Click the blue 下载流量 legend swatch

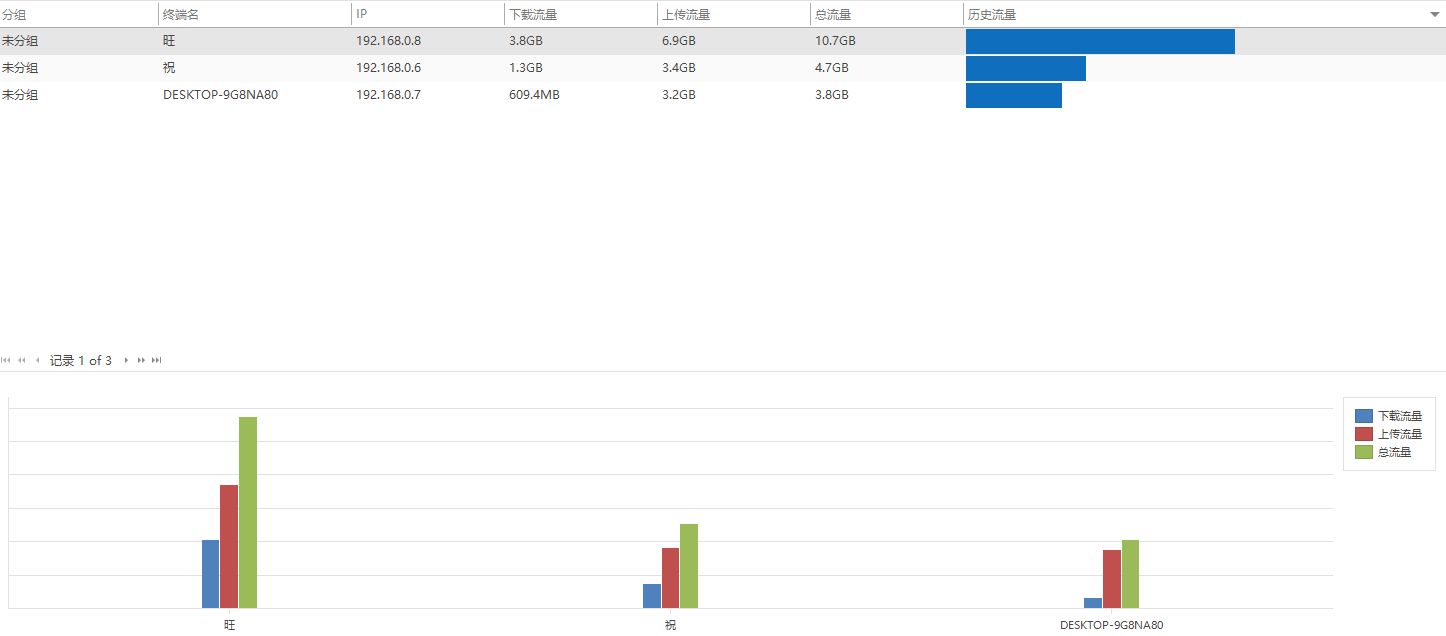coord(1364,416)
